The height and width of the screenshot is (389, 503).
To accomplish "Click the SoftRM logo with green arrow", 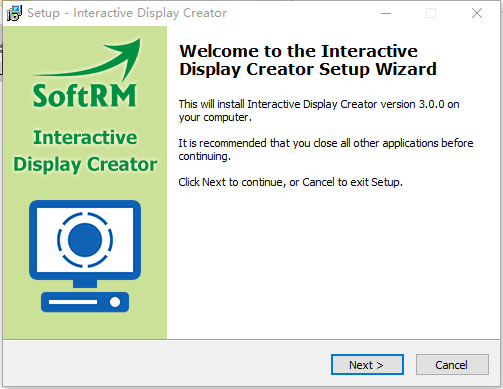I will coord(86,73).
